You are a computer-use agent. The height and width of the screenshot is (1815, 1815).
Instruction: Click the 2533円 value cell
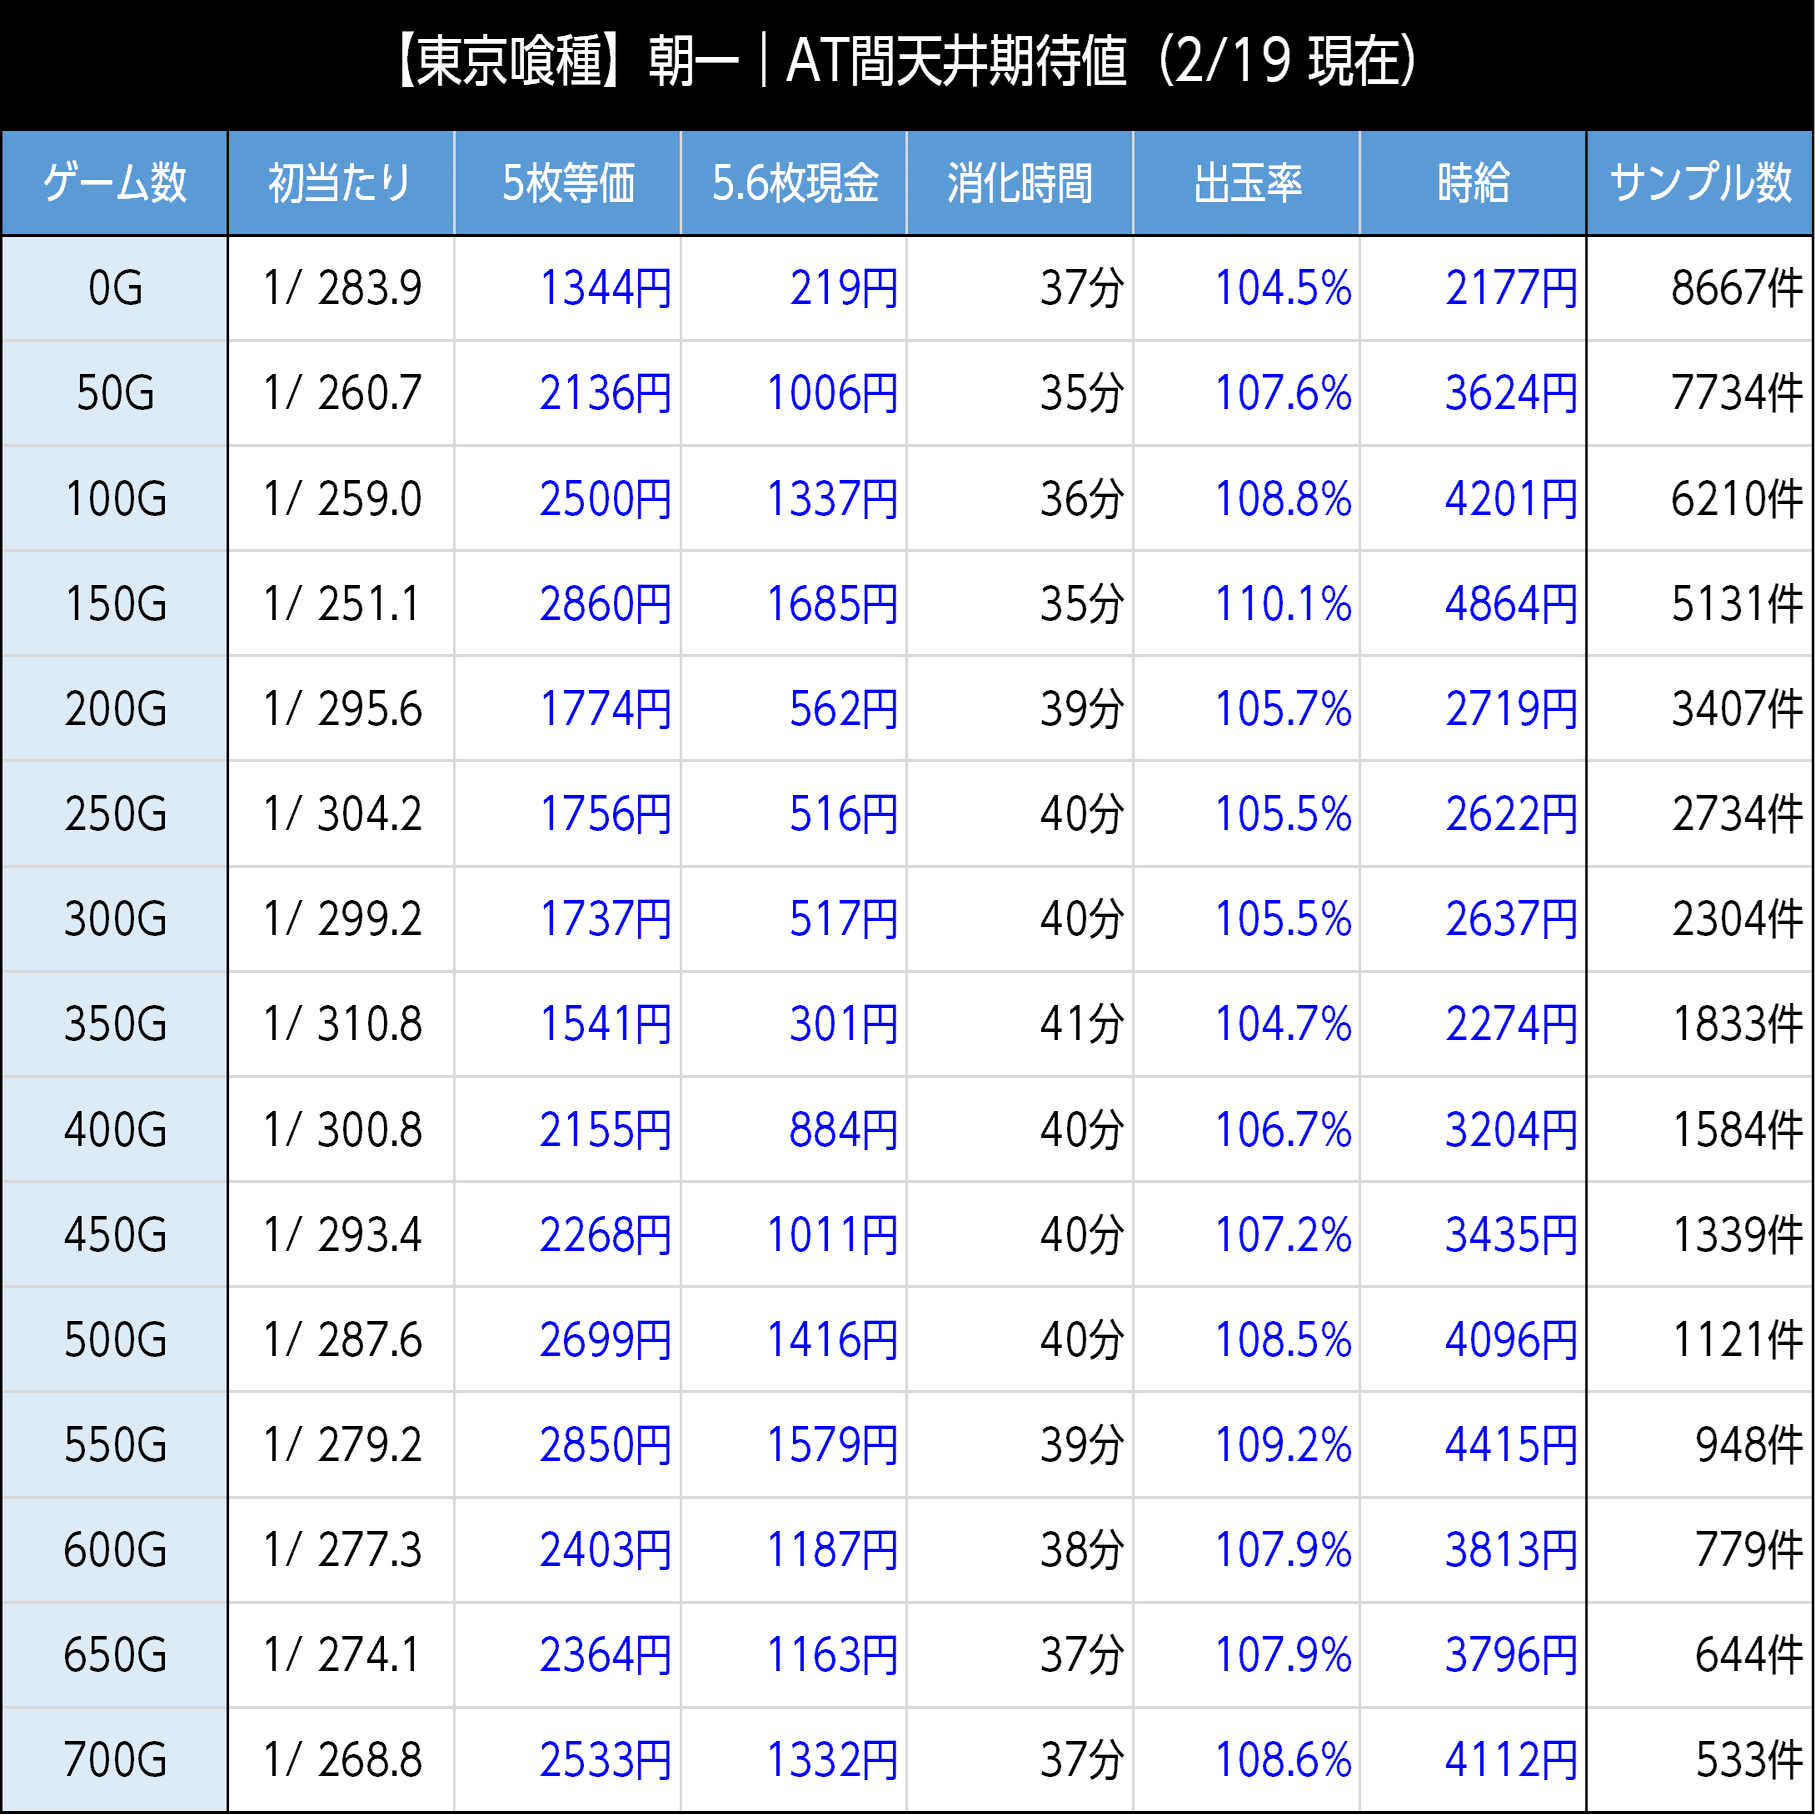(x=568, y=1760)
